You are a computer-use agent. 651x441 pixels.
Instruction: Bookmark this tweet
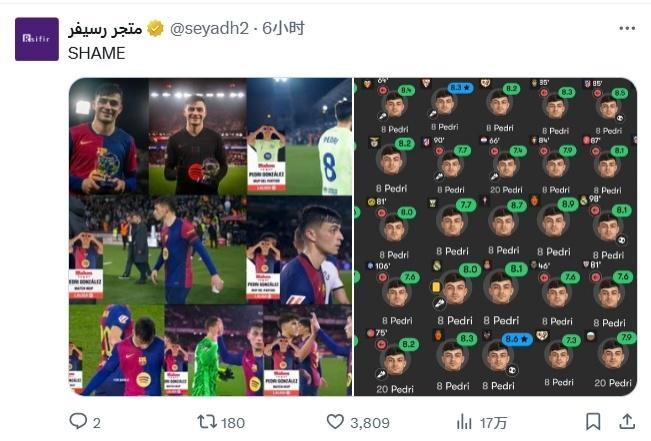pyautogui.click(x=593, y=422)
